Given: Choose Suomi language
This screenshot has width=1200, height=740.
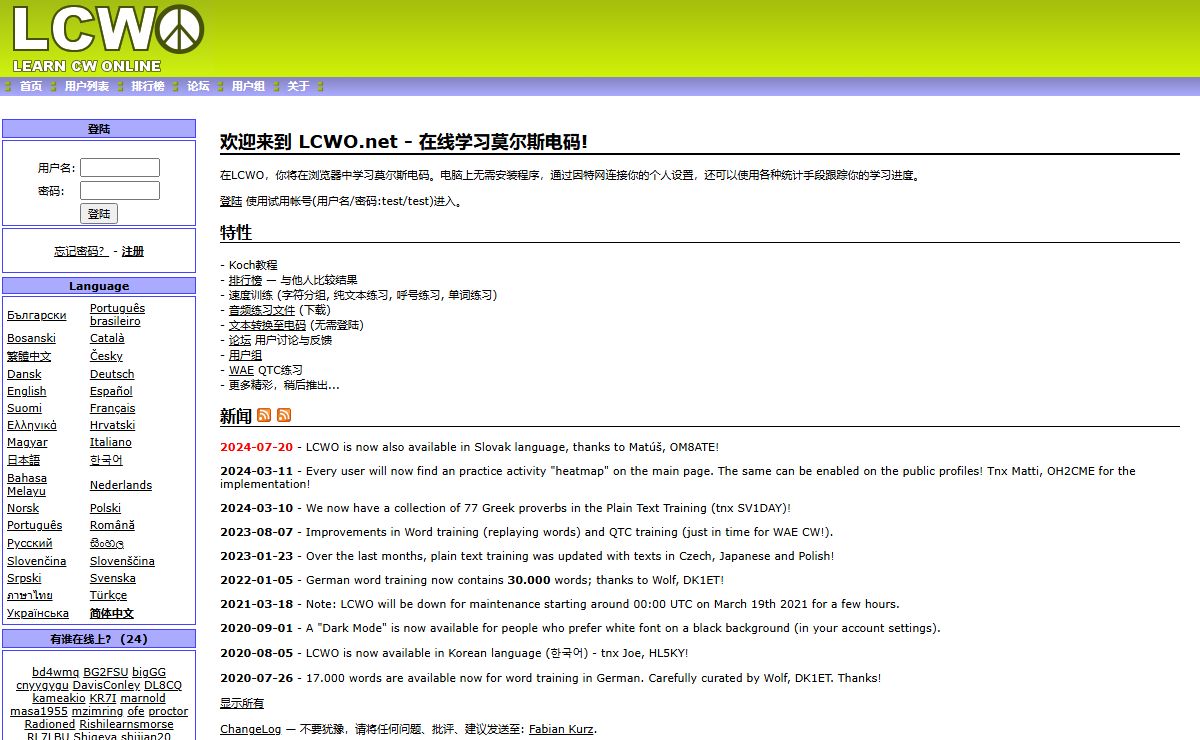Looking at the screenshot, I should [24, 408].
